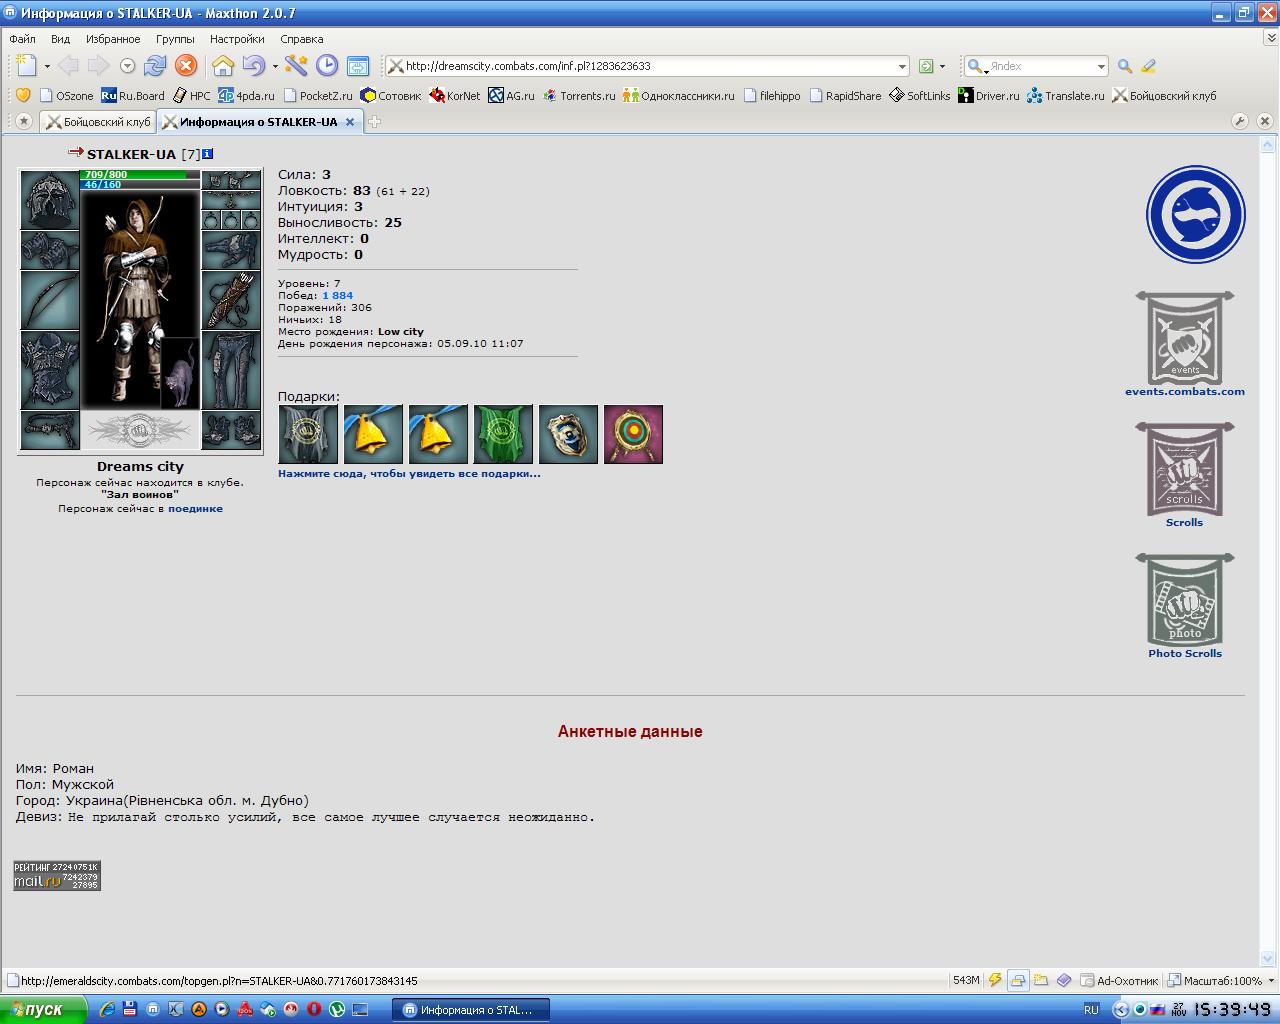1280x1024 pixels.
Task: Click the favorites heart icon
Action: (23, 95)
